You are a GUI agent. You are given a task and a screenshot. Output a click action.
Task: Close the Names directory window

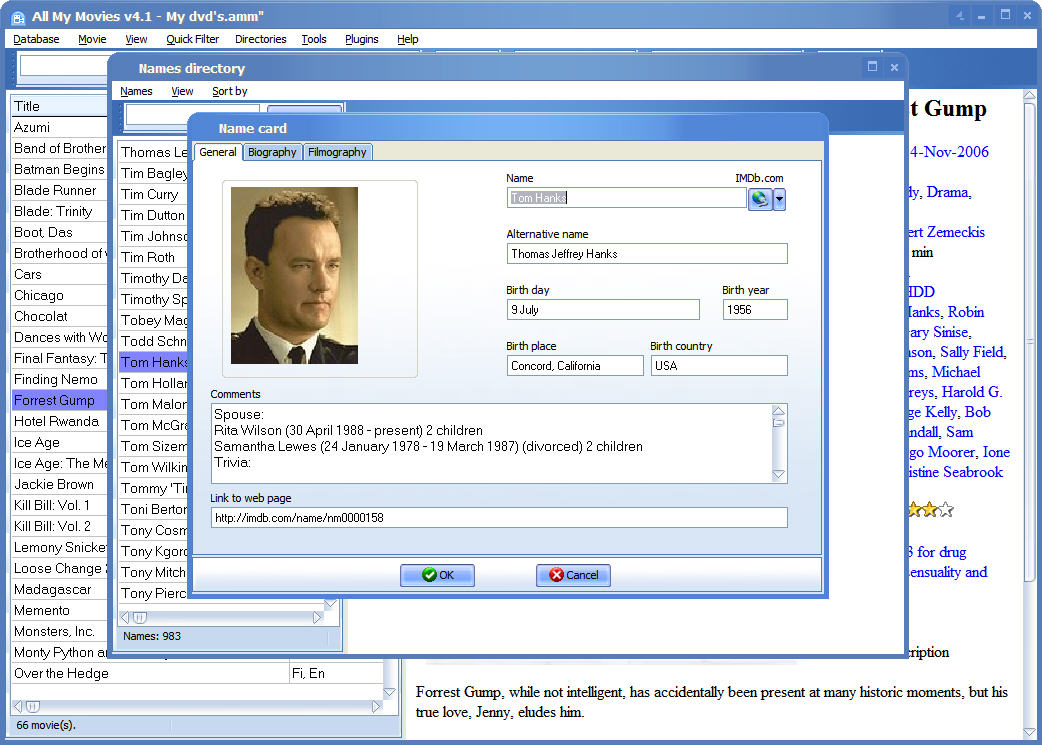[894, 67]
